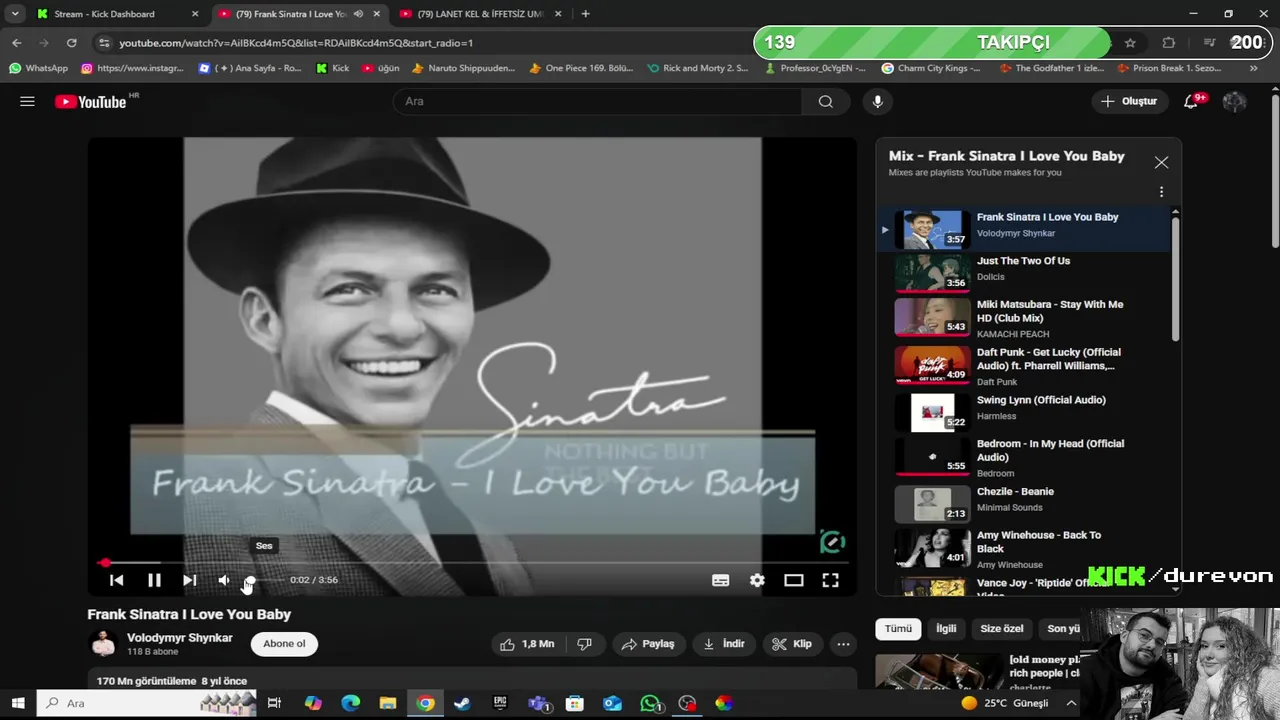Image resolution: width=1280 pixels, height=720 pixels.
Task: Open the notifications bell
Action: coord(1191,101)
